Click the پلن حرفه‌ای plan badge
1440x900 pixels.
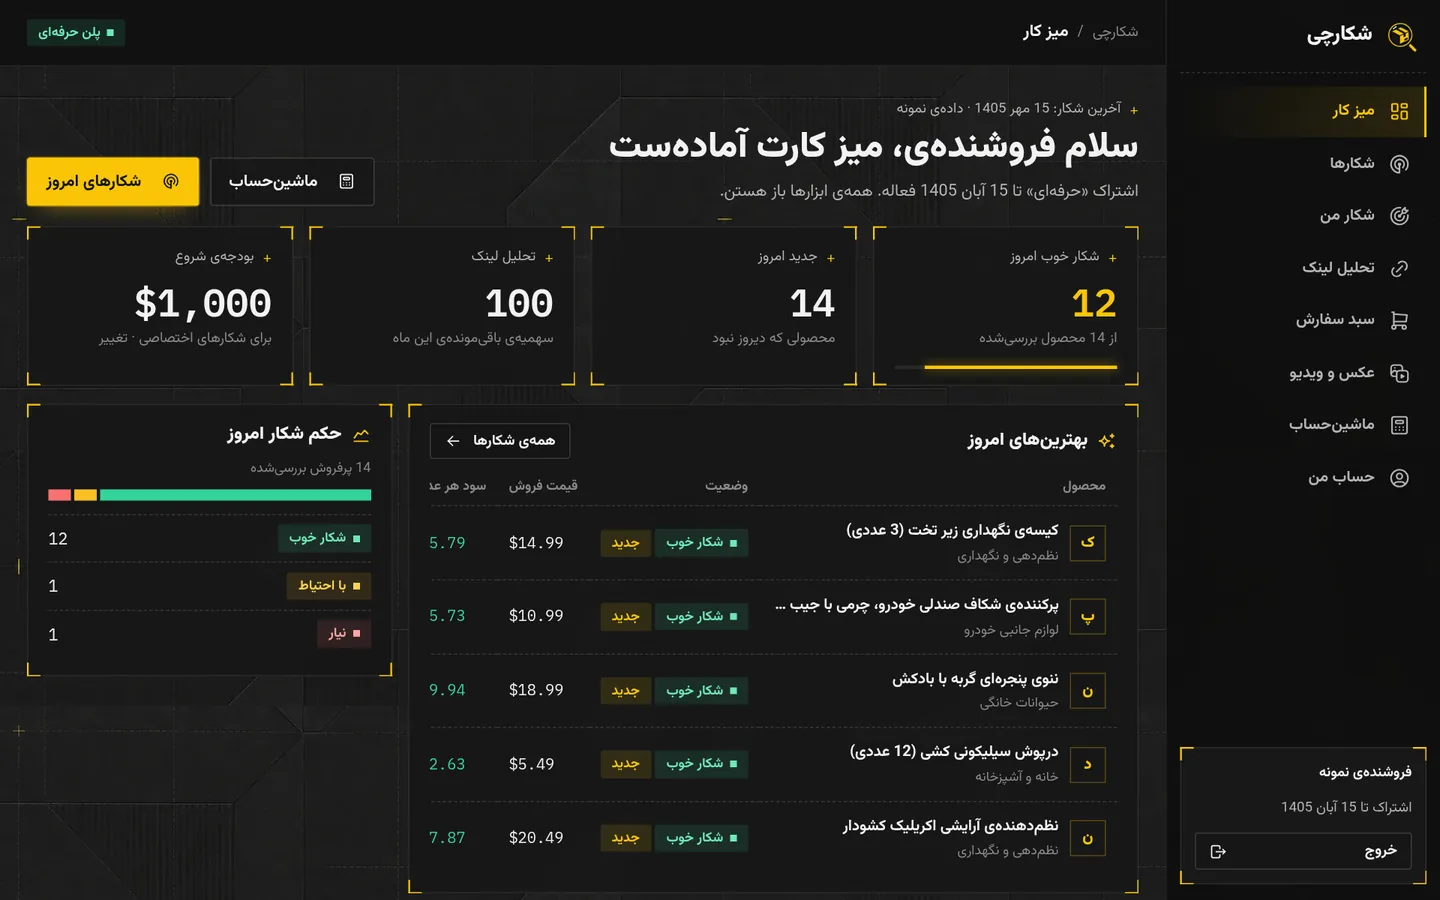76,33
